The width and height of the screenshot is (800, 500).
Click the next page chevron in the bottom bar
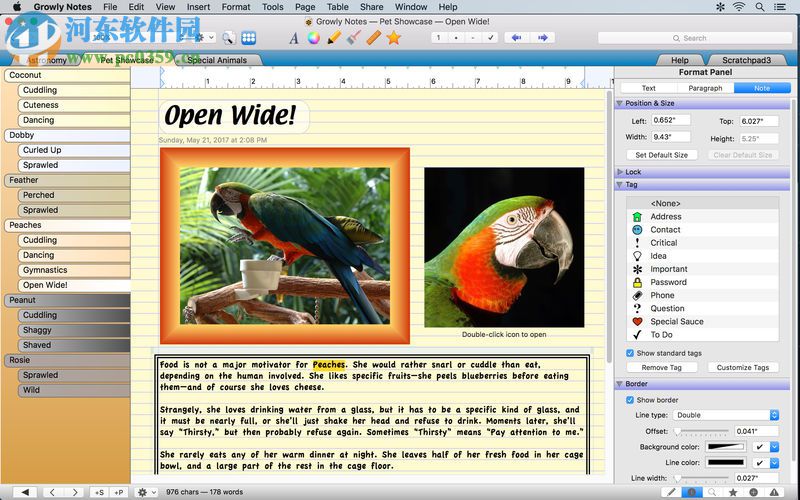74,492
